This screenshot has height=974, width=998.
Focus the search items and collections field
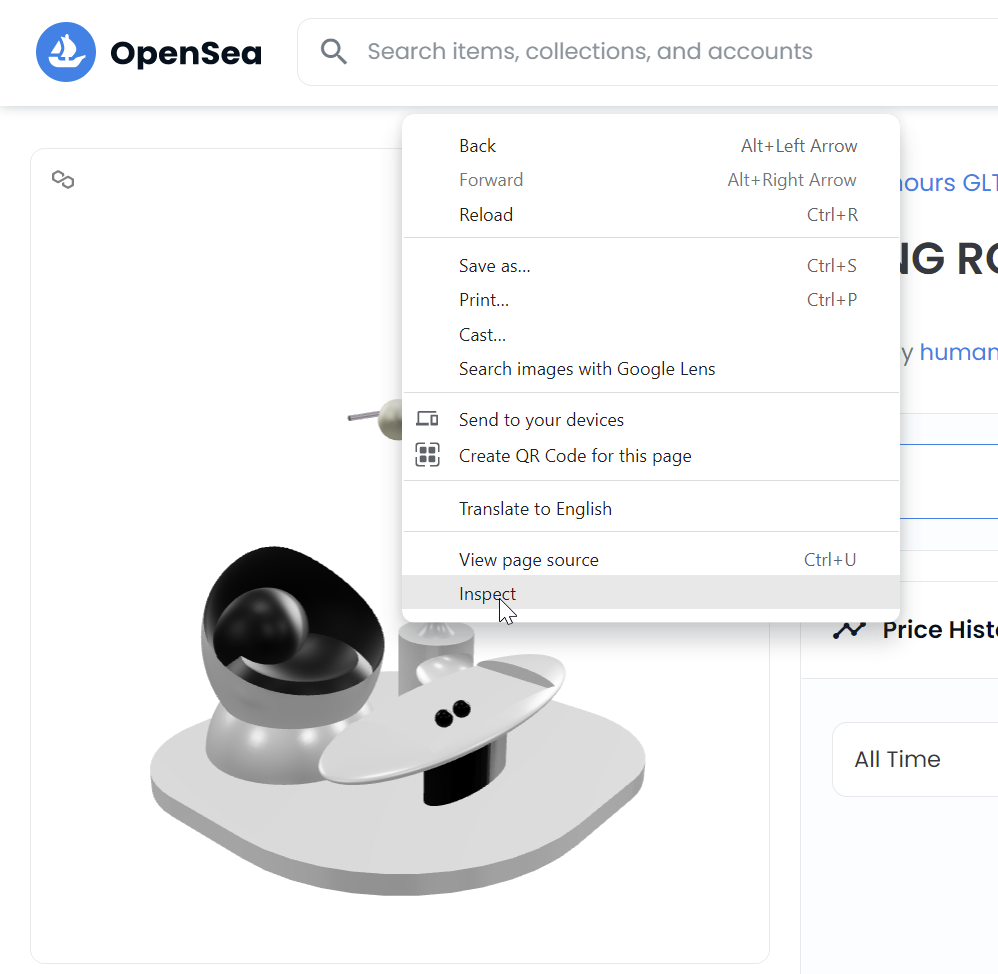coord(647,52)
